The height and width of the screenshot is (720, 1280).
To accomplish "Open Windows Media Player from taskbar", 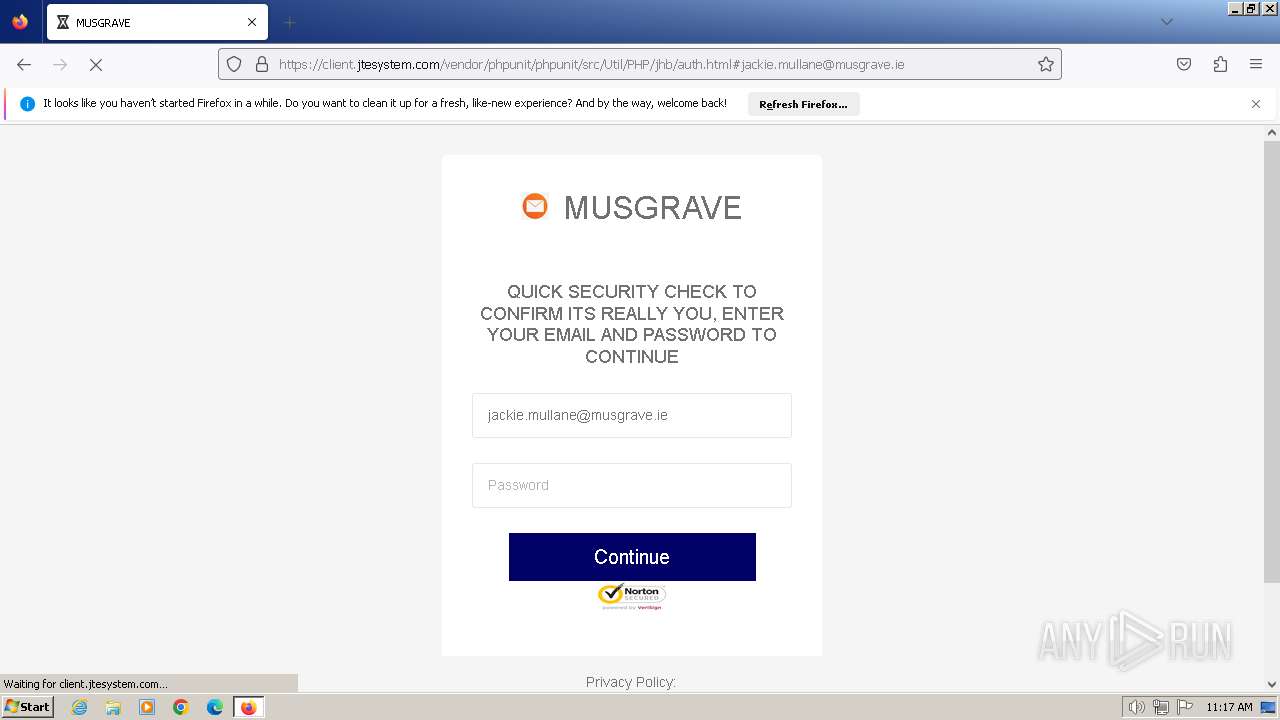I will click(x=147, y=707).
